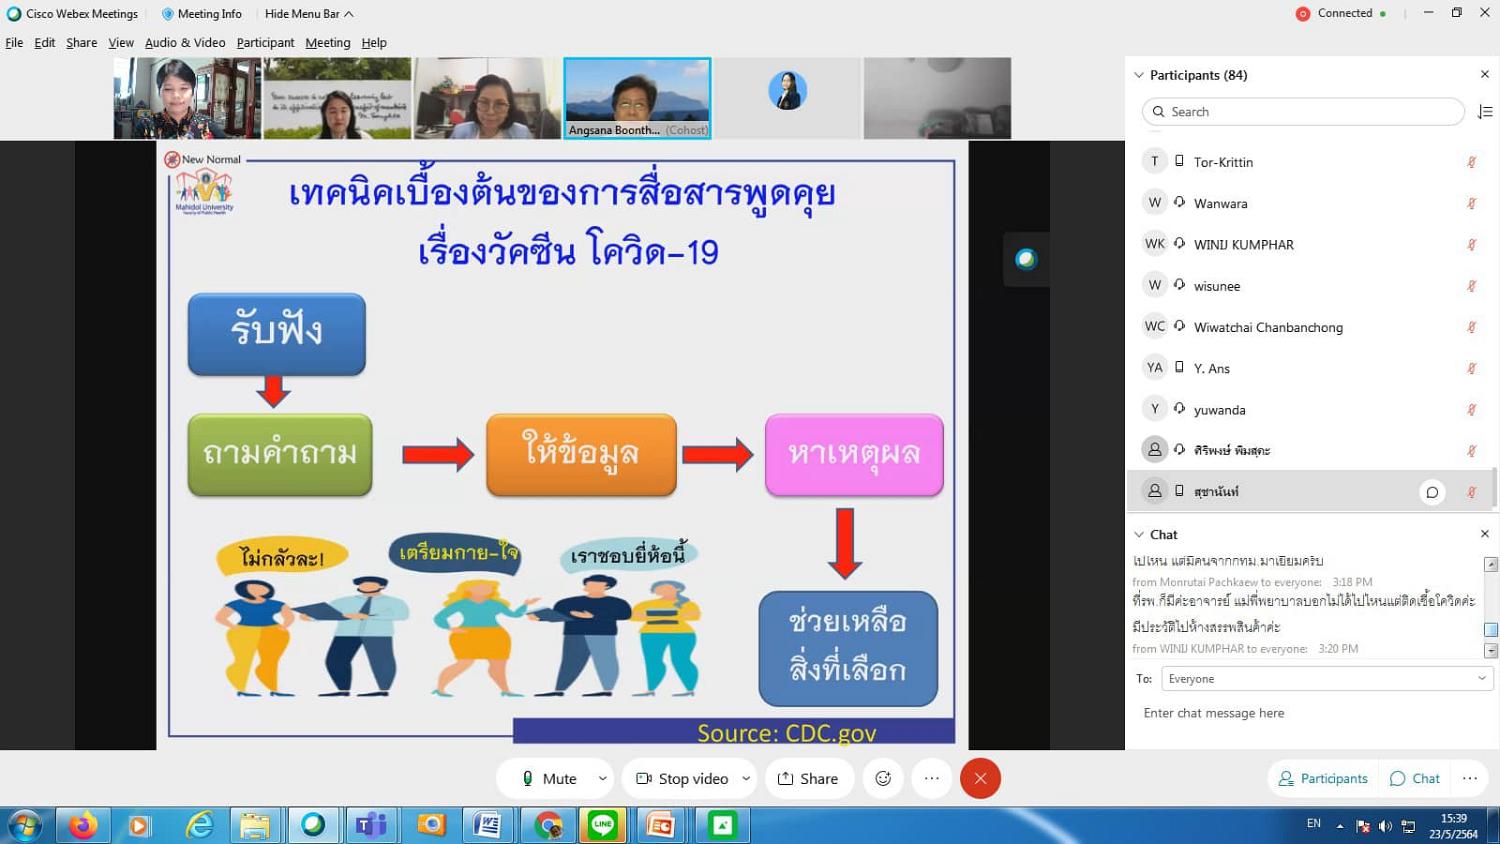This screenshot has width=1500, height=844.
Task: Click chat bubble icon on highlighted participant row
Action: [1432, 492]
